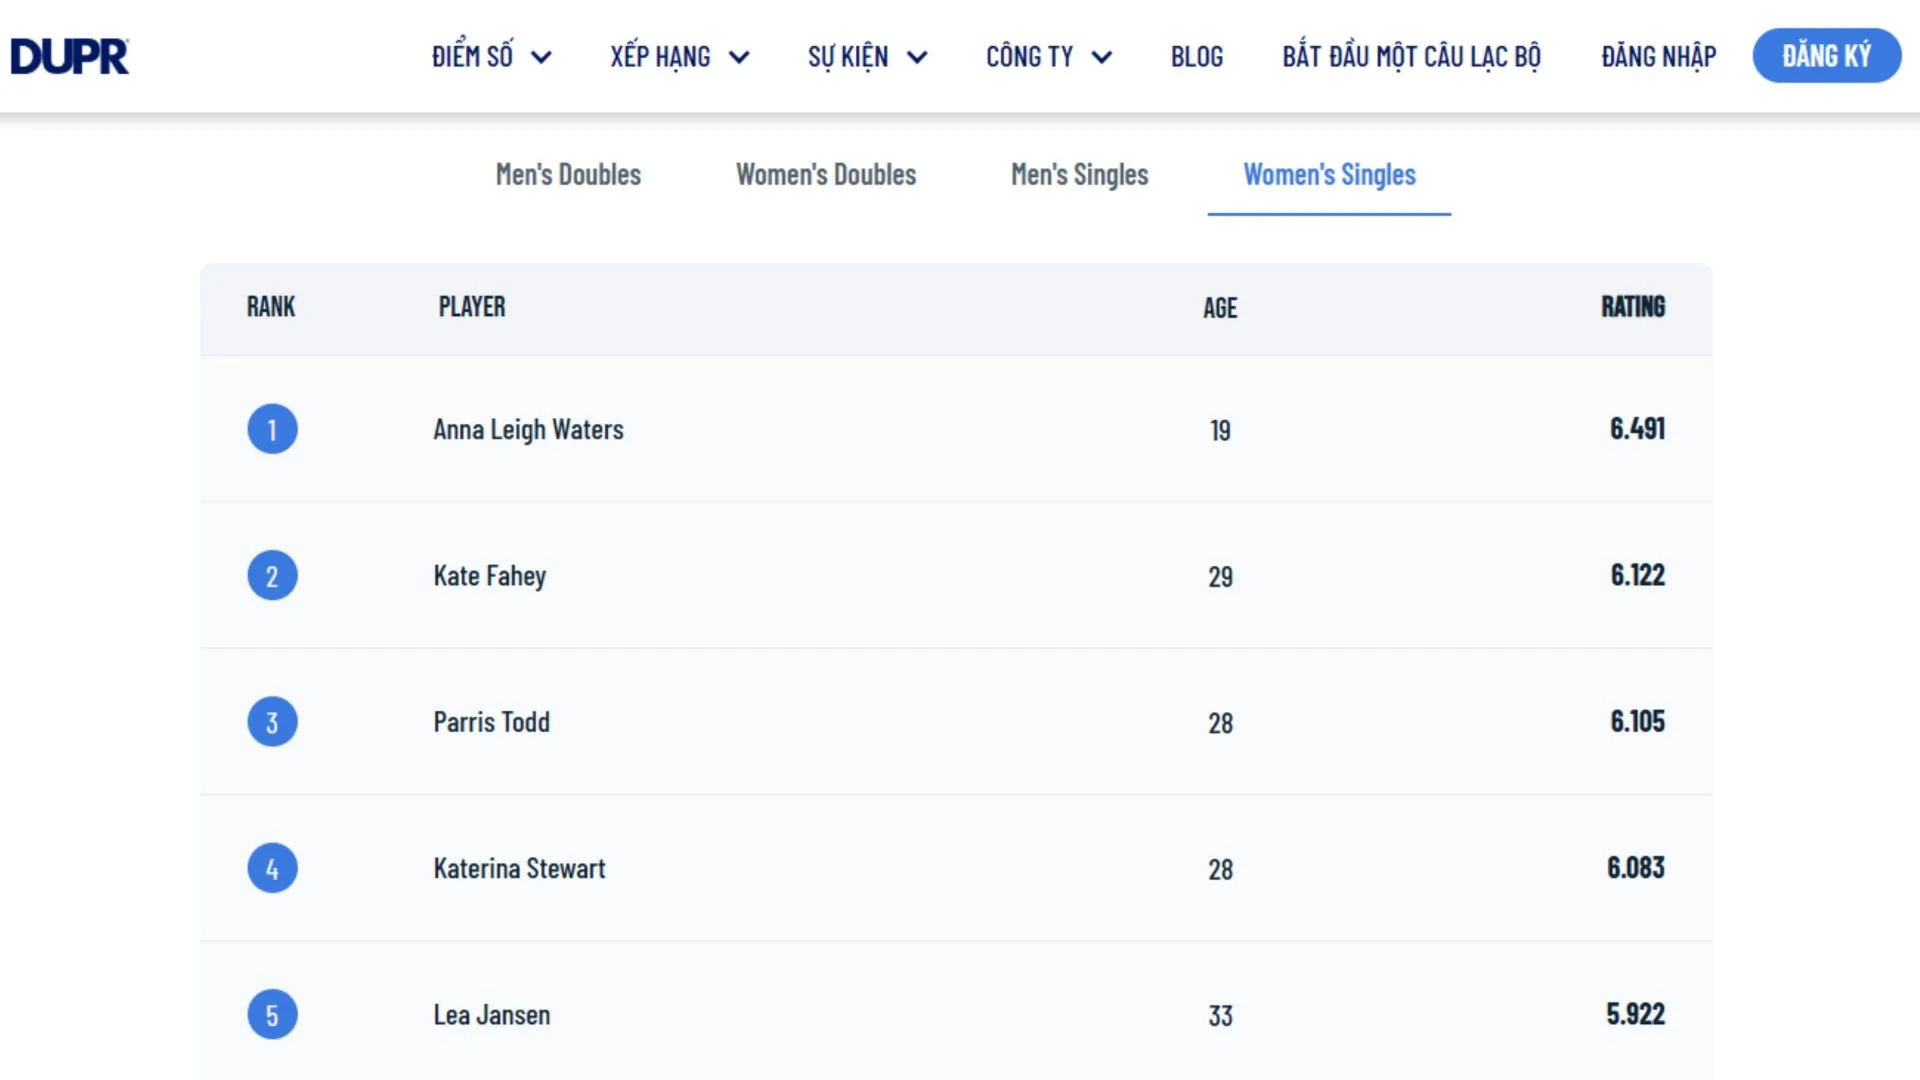Click BẮT ĐẦU MỘT CÂU LẠC BỘ link
The height and width of the screenshot is (1080, 1920).
pos(1411,57)
